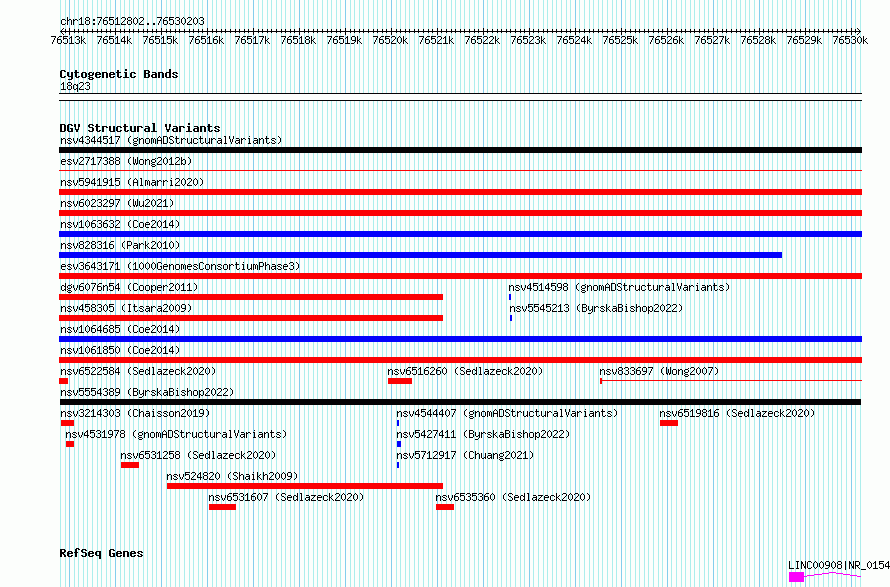Click the thin red esv2717388 variant line
The width and height of the screenshot is (890, 587).
tap(460, 170)
